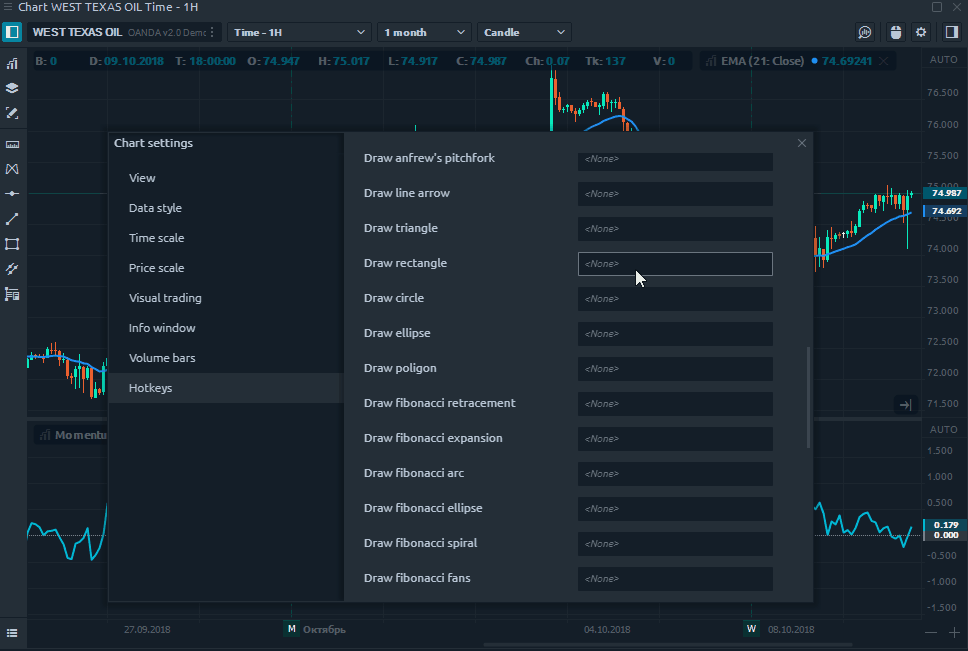Open the View settings section
The height and width of the screenshot is (651, 968).
point(226,178)
